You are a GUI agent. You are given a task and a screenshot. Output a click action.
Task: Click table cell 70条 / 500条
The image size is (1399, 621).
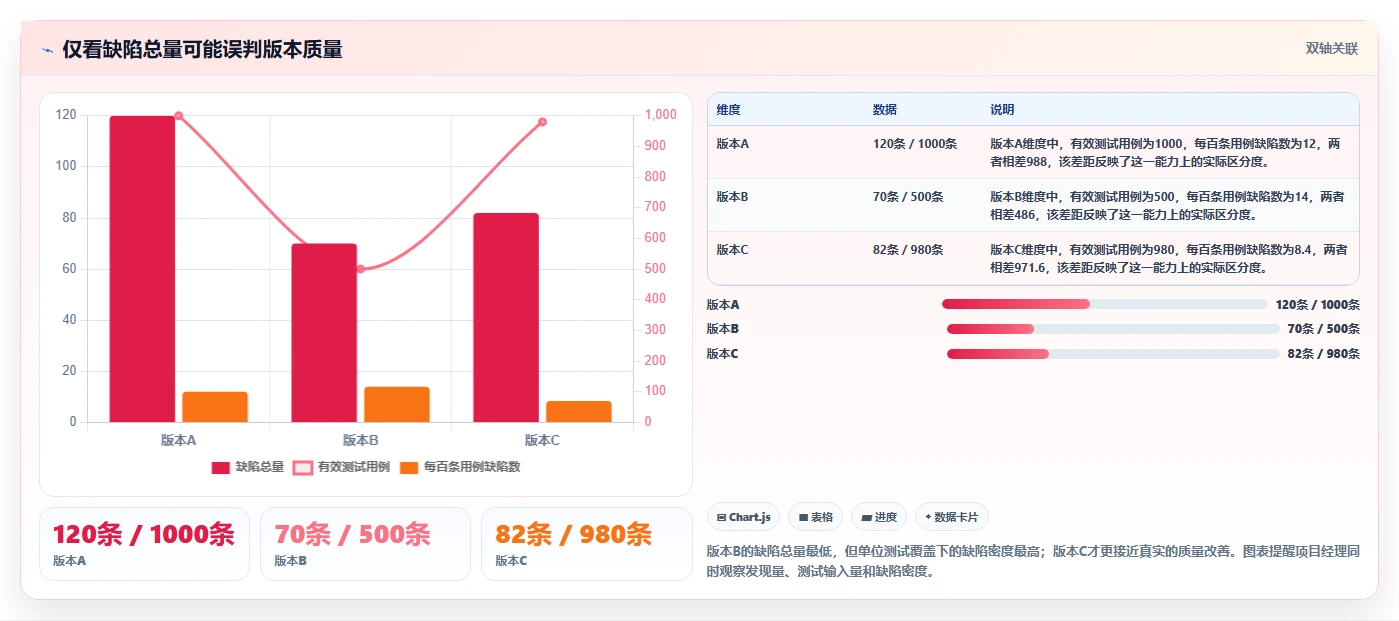pos(908,197)
